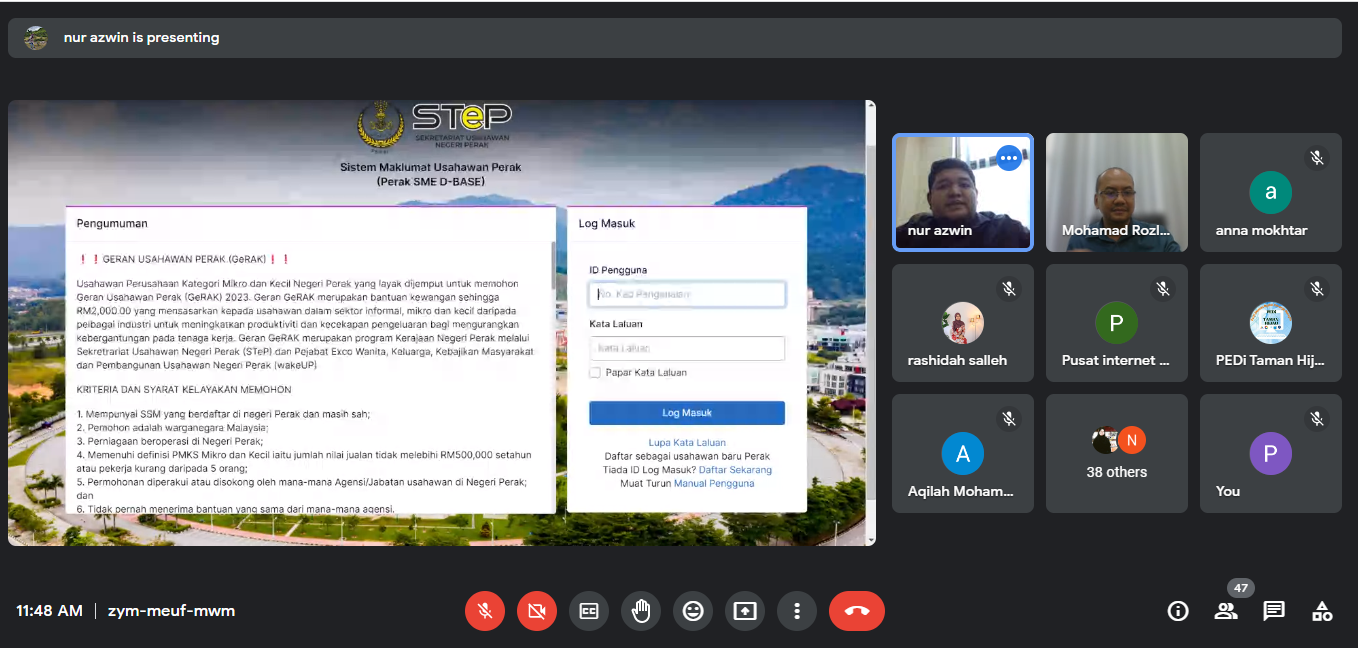The width and height of the screenshot is (1358, 648).
Task: Click the muted mic on the anna mokhtar tile
Action: point(1317,158)
